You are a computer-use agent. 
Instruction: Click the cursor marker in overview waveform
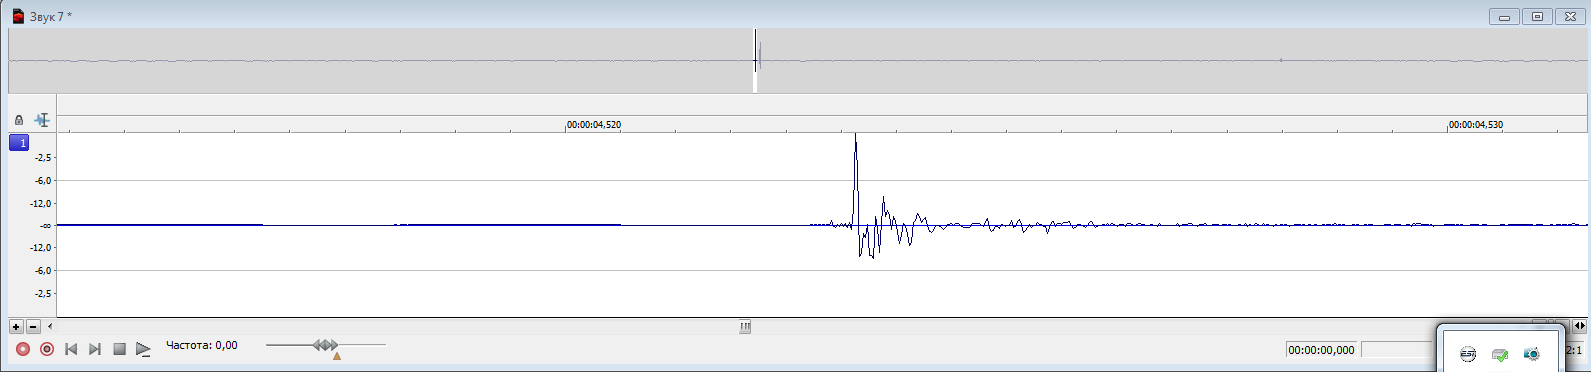coord(755,61)
